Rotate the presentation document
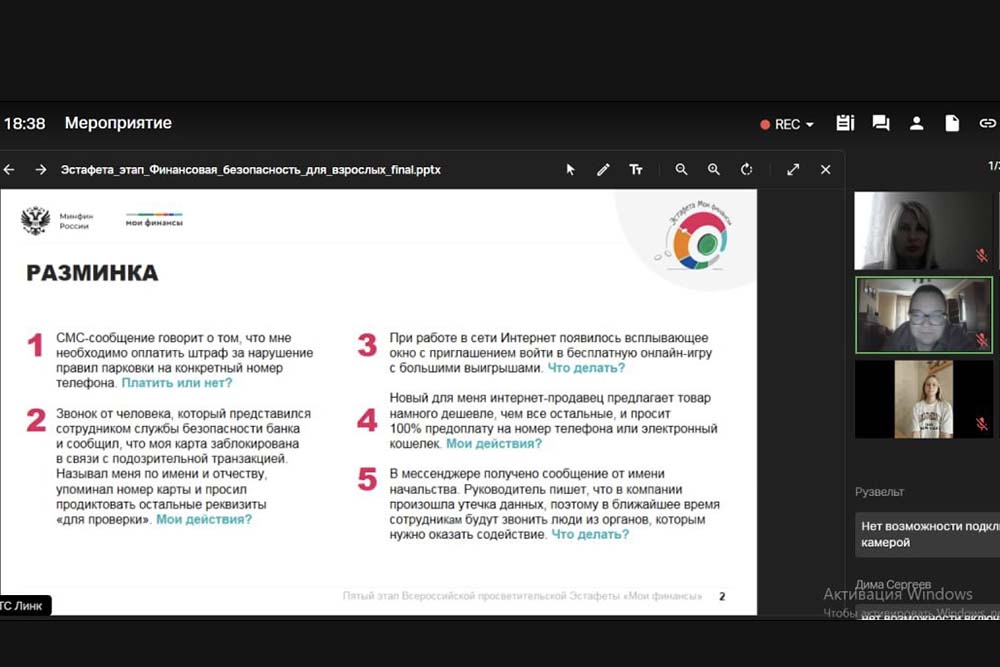The image size is (1000, 667). click(747, 170)
